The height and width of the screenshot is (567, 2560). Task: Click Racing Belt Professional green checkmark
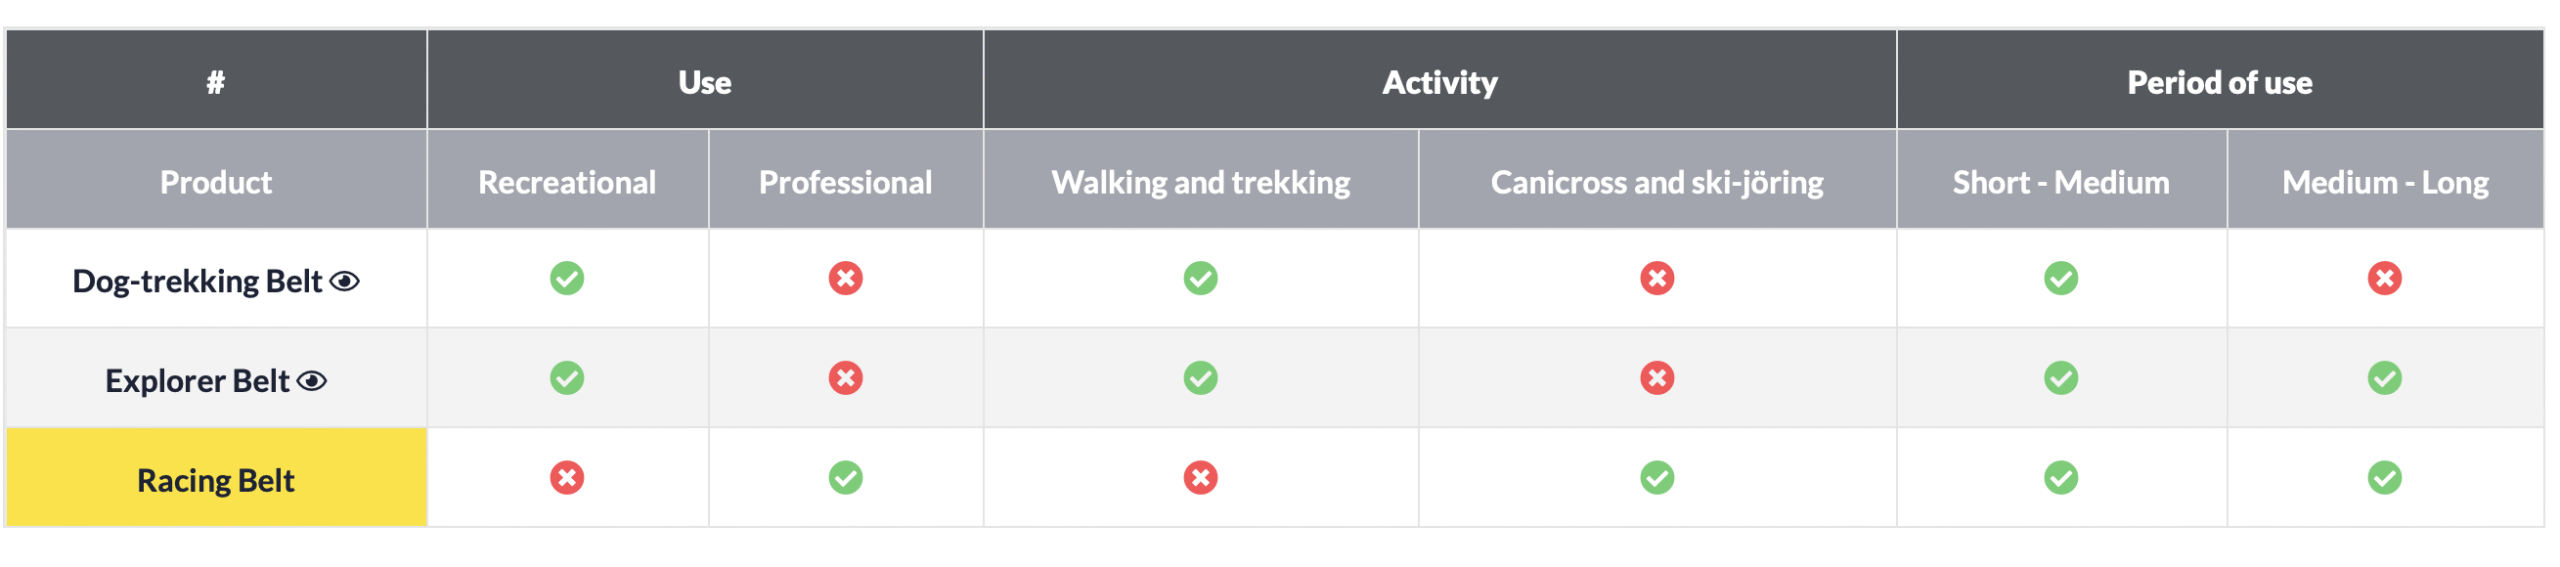click(x=845, y=478)
